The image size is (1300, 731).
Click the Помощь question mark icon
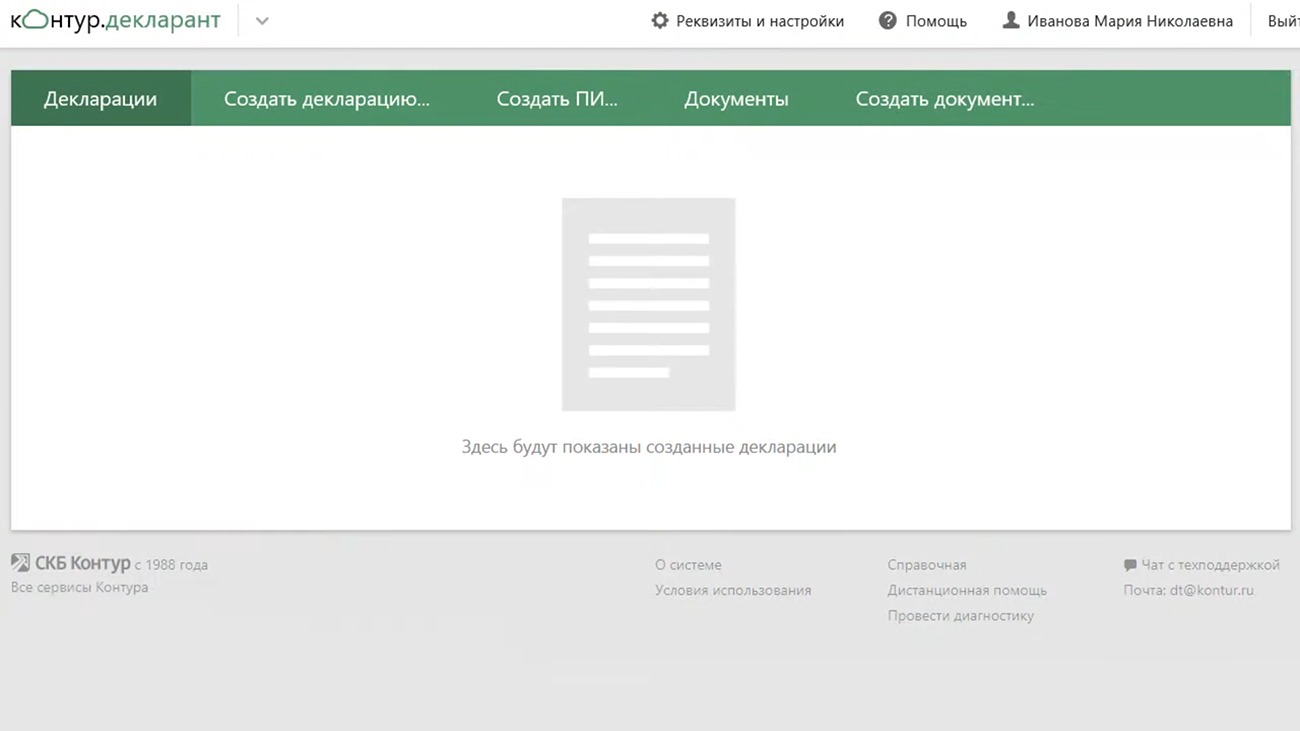coord(887,21)
